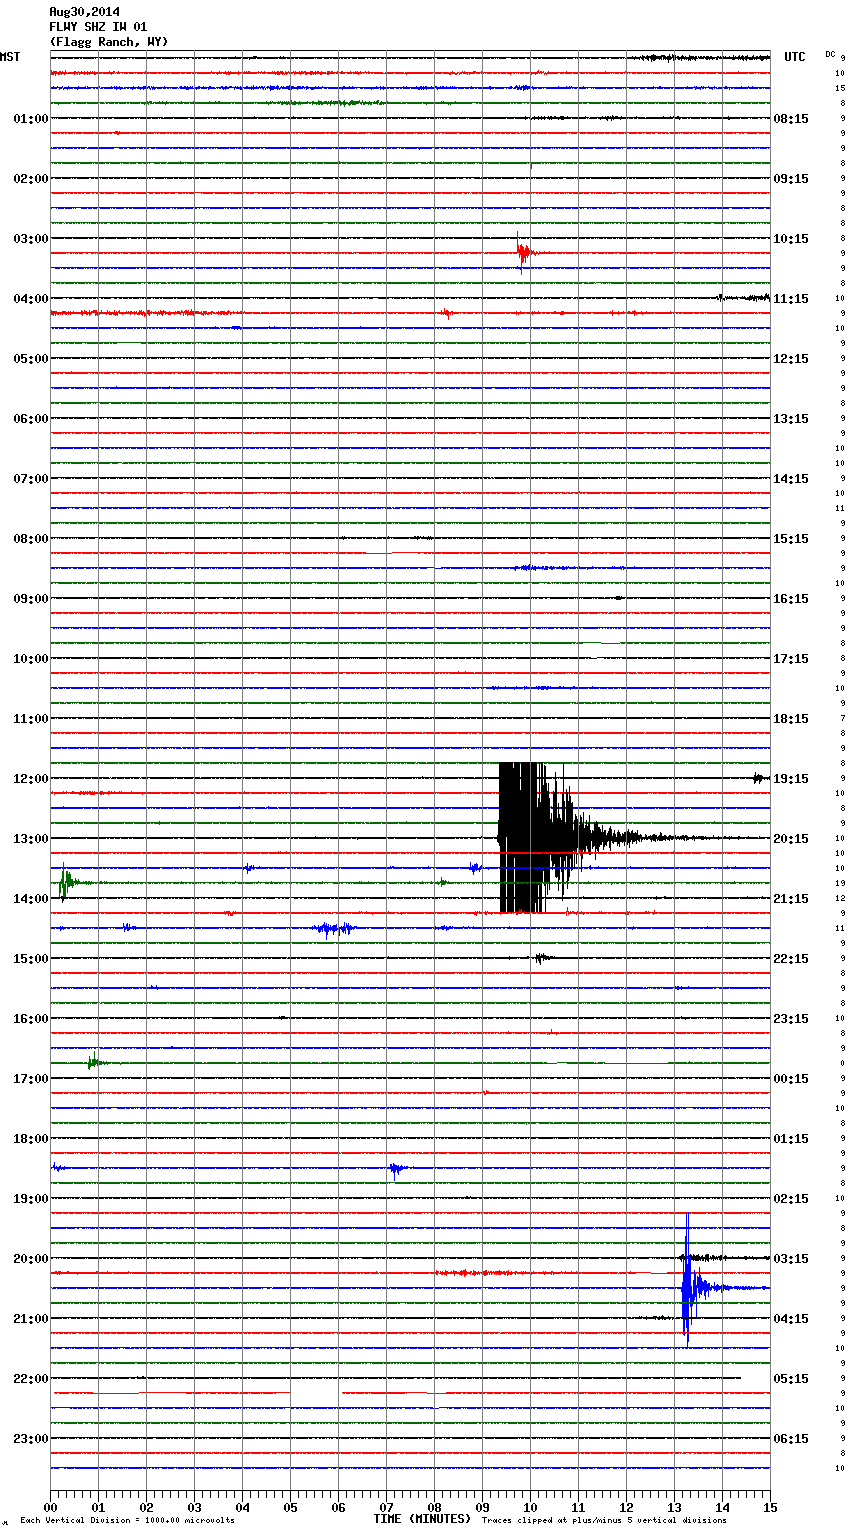
Task: Click minute 13 on the bottom axis
Action: pos(674,1507)
